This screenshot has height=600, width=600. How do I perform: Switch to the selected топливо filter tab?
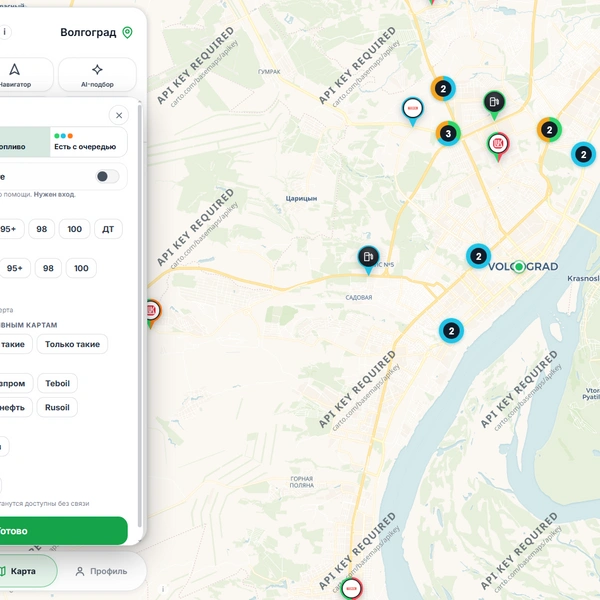pyautogui.click(x=24, y=142)
